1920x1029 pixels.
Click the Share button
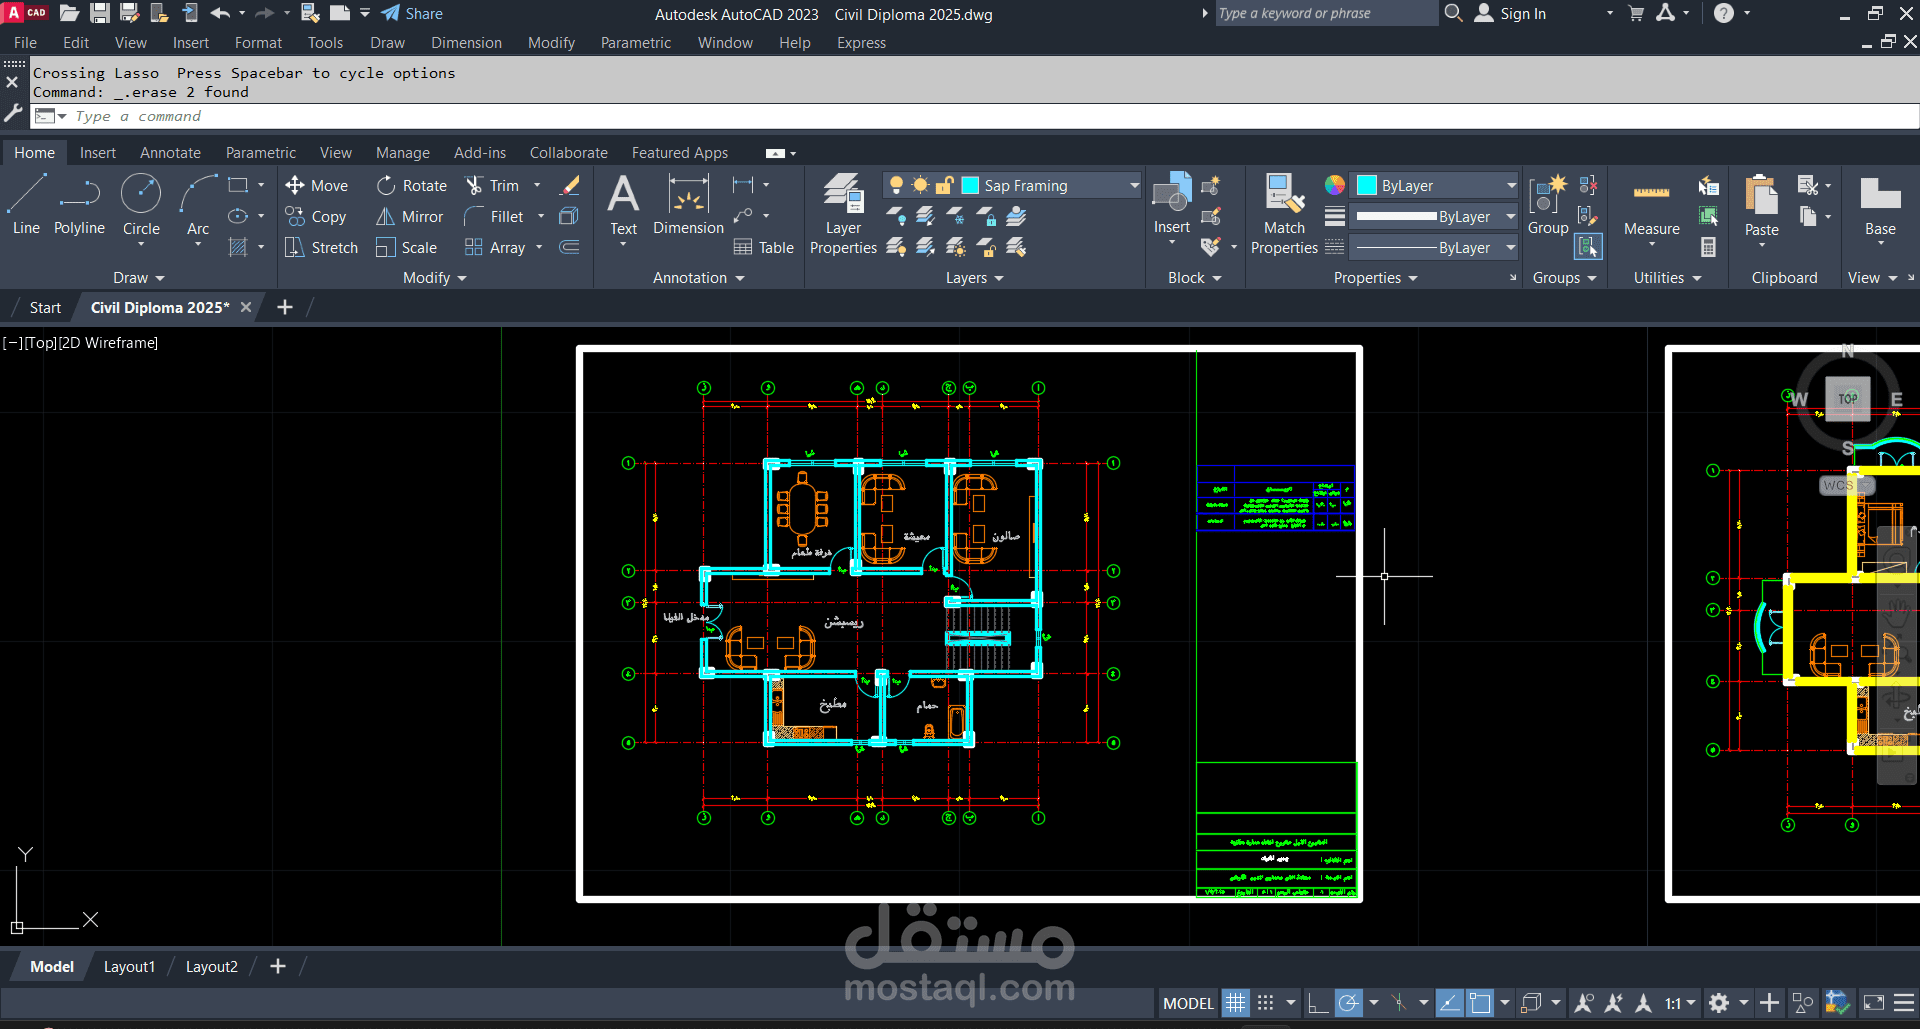[412, 14]
